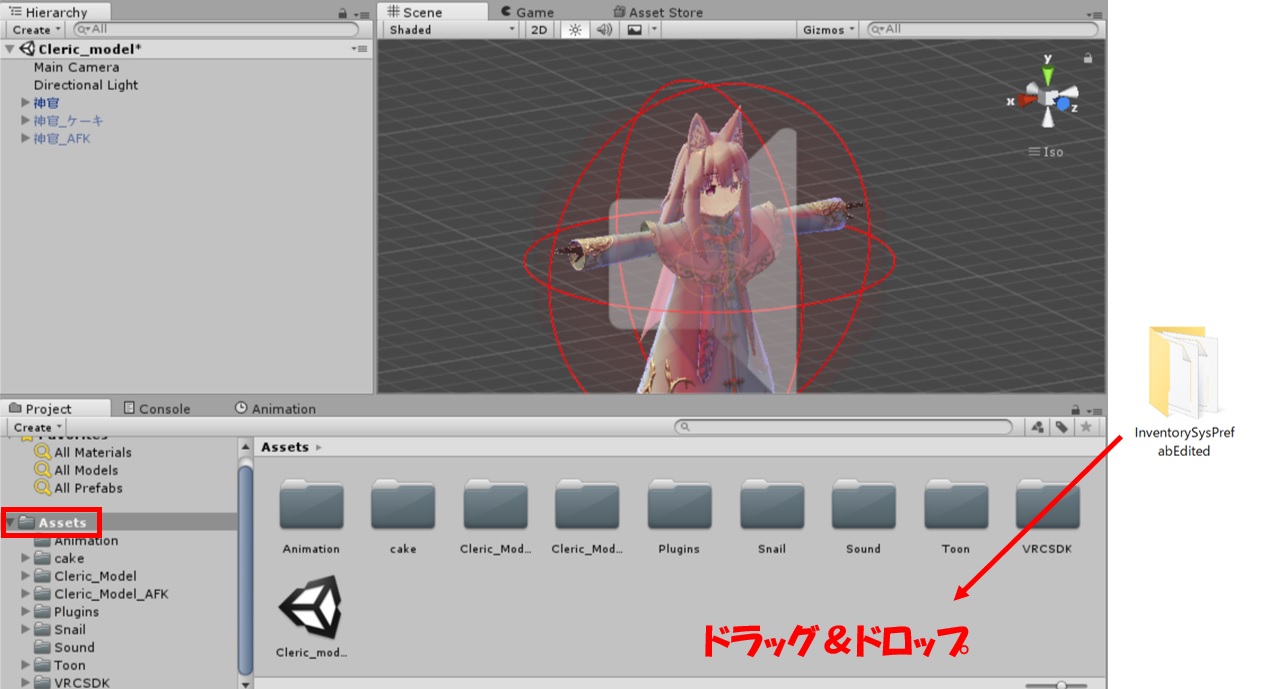Viewport: 1262px width, 689px height.
Task: Toggle scene audio speaker icon
Action: [x=604, y=30]
